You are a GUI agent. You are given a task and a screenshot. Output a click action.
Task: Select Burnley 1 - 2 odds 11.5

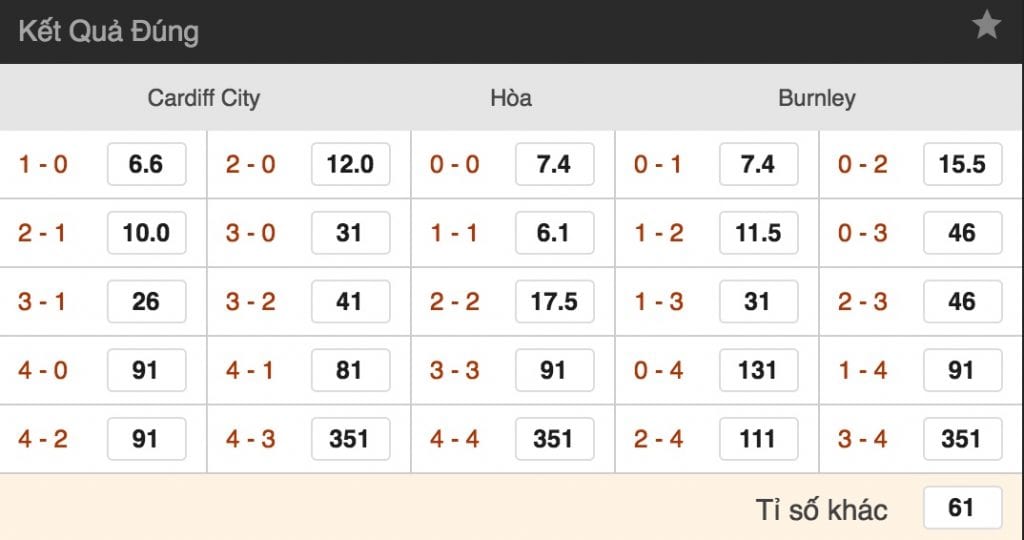point(758,233)
